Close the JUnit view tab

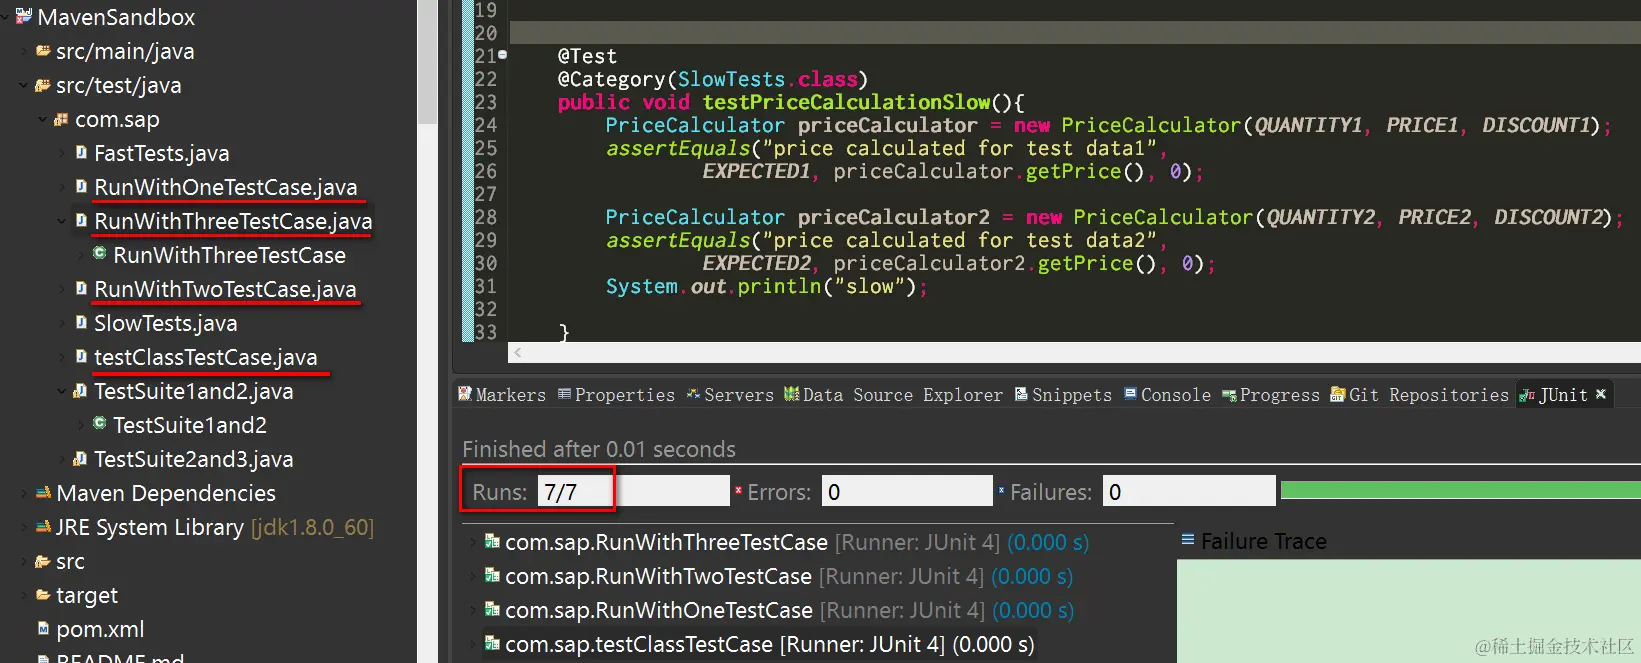point(1601,394)
